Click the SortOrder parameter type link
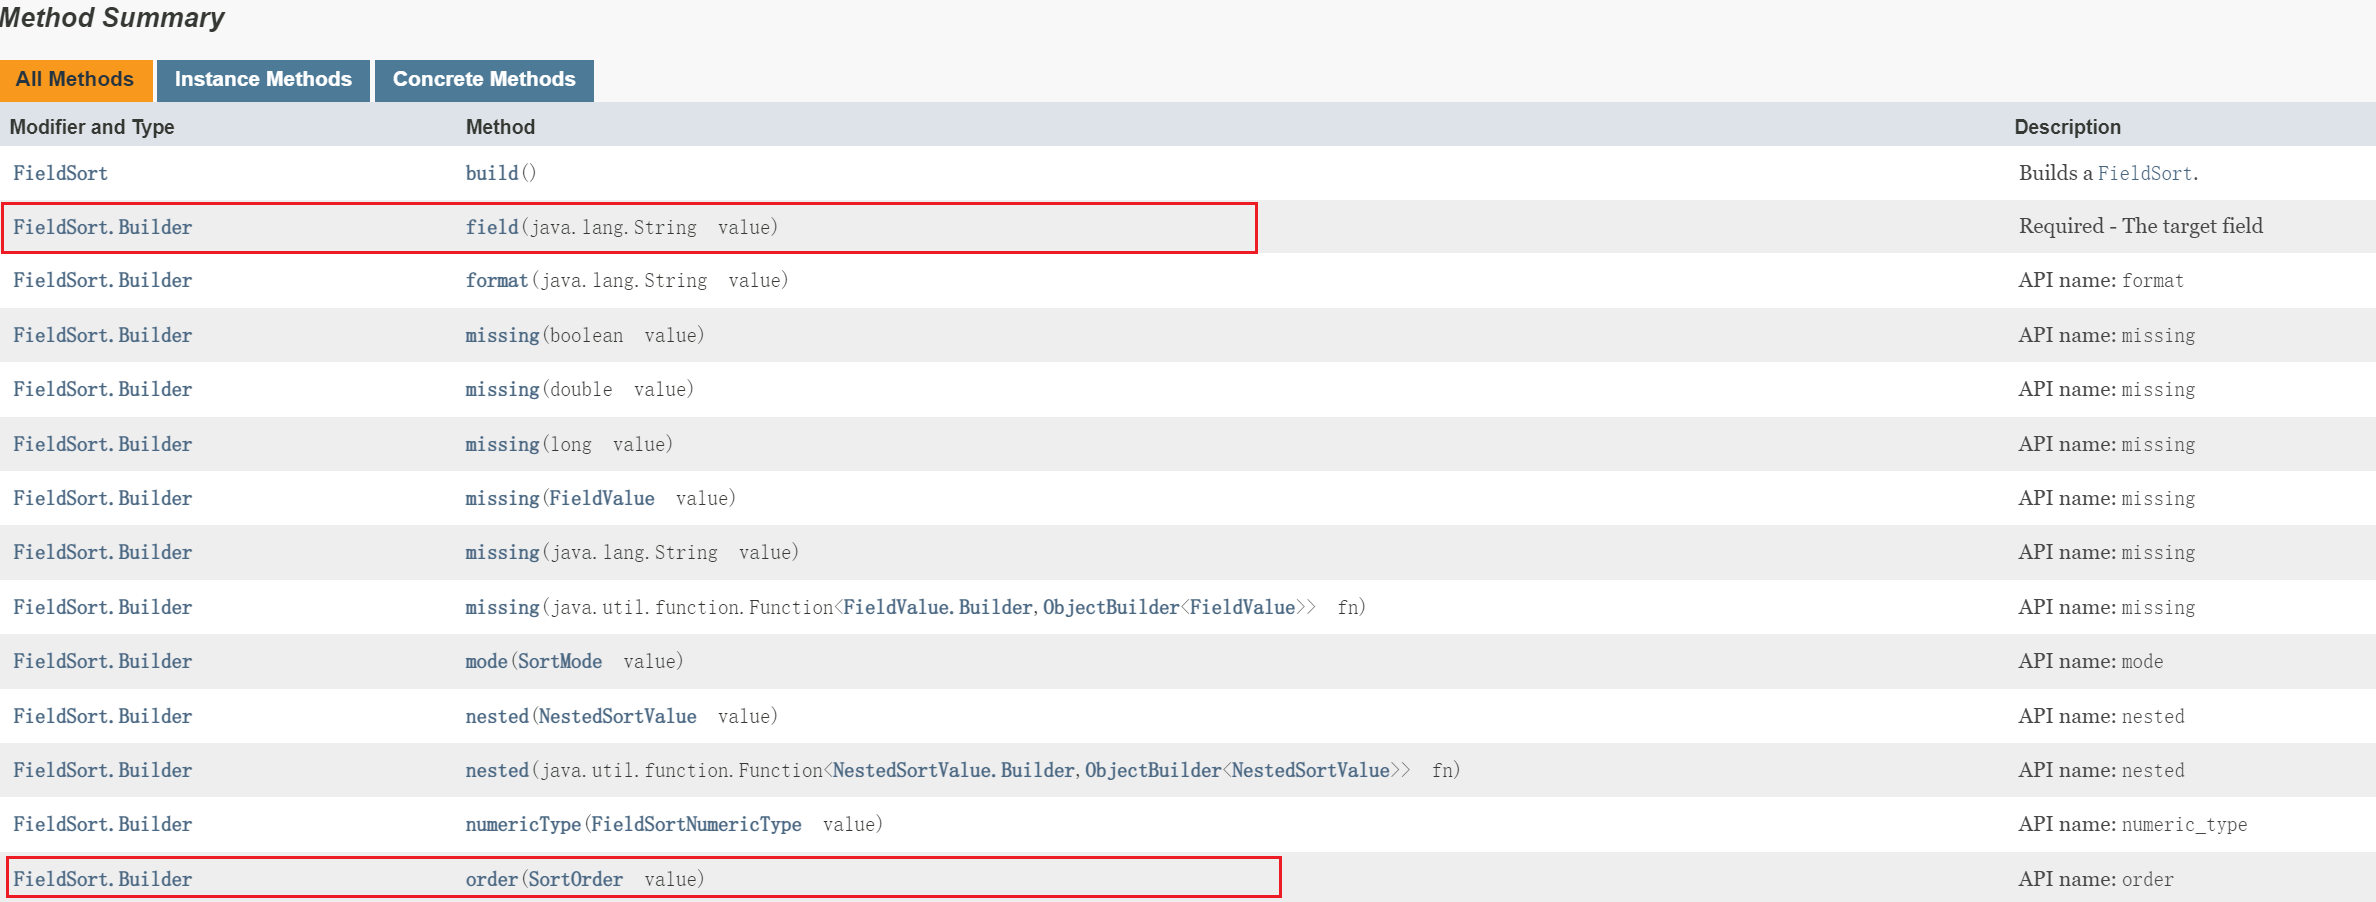The width and height of the screenshot is (2376, 902). pos(575,880)
